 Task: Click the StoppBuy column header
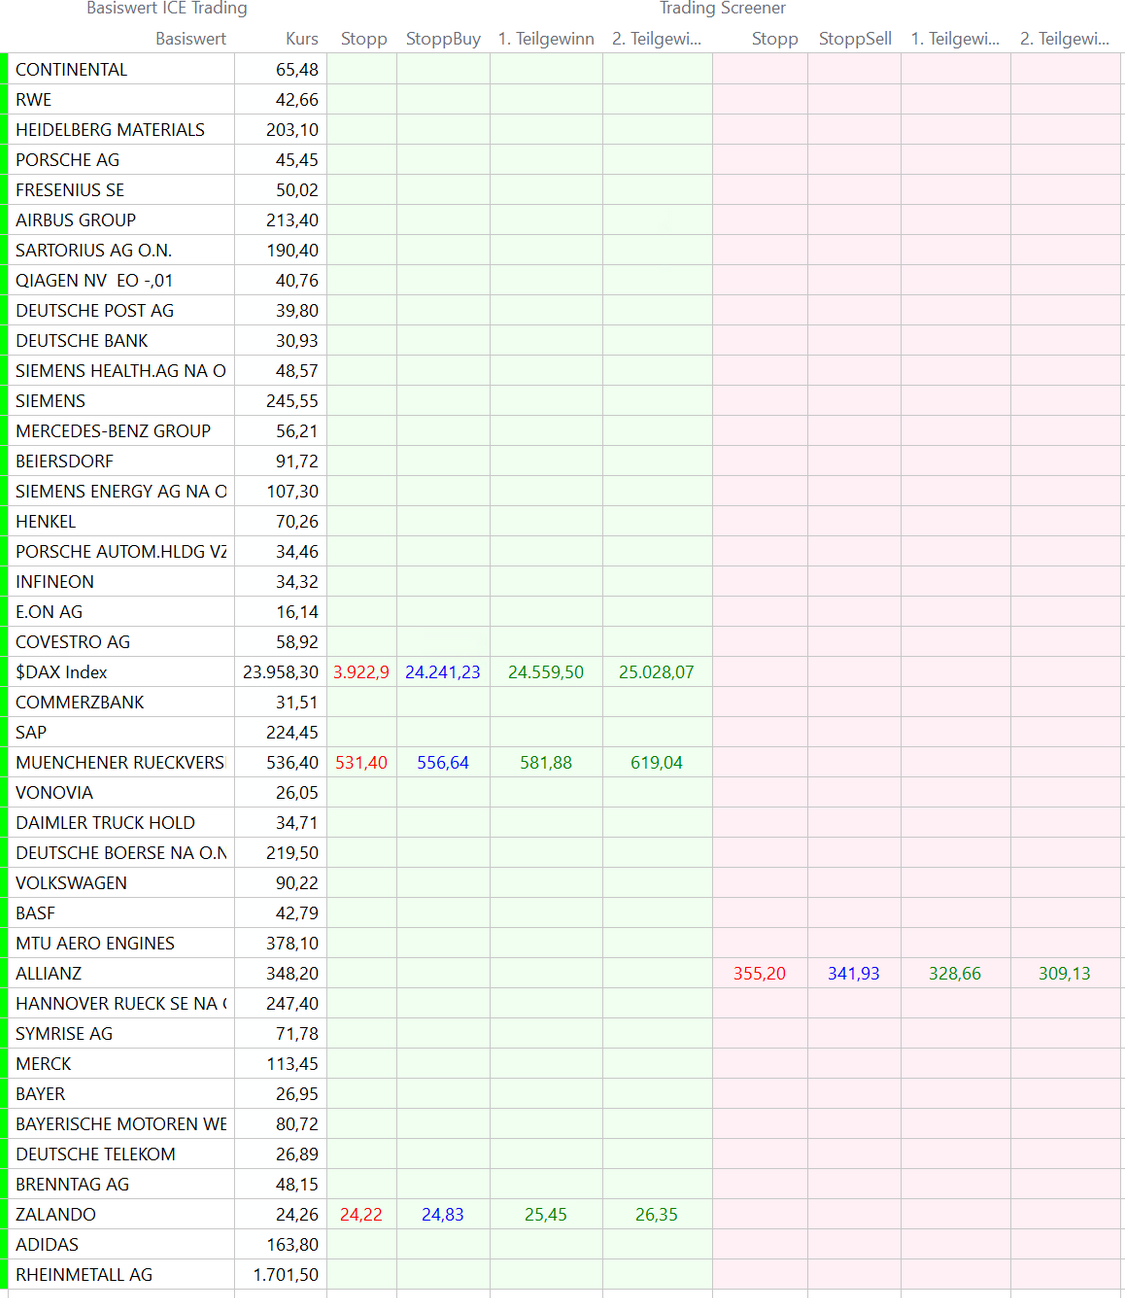443,39
